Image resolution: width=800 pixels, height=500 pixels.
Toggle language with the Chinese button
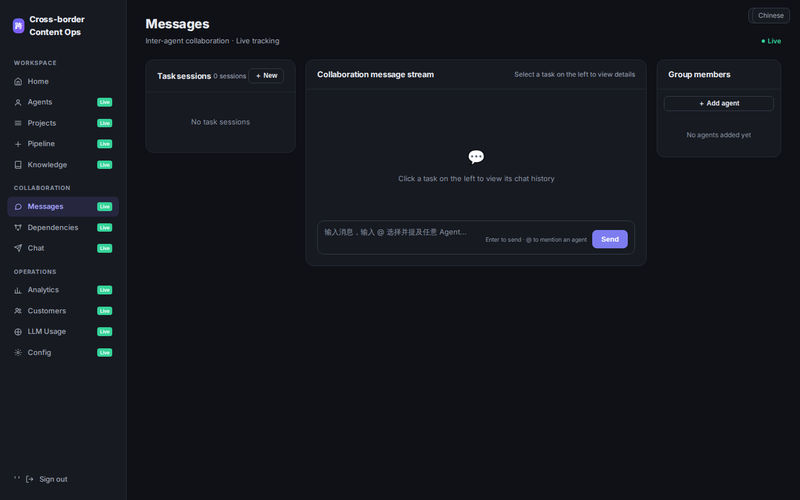[770, 15]
